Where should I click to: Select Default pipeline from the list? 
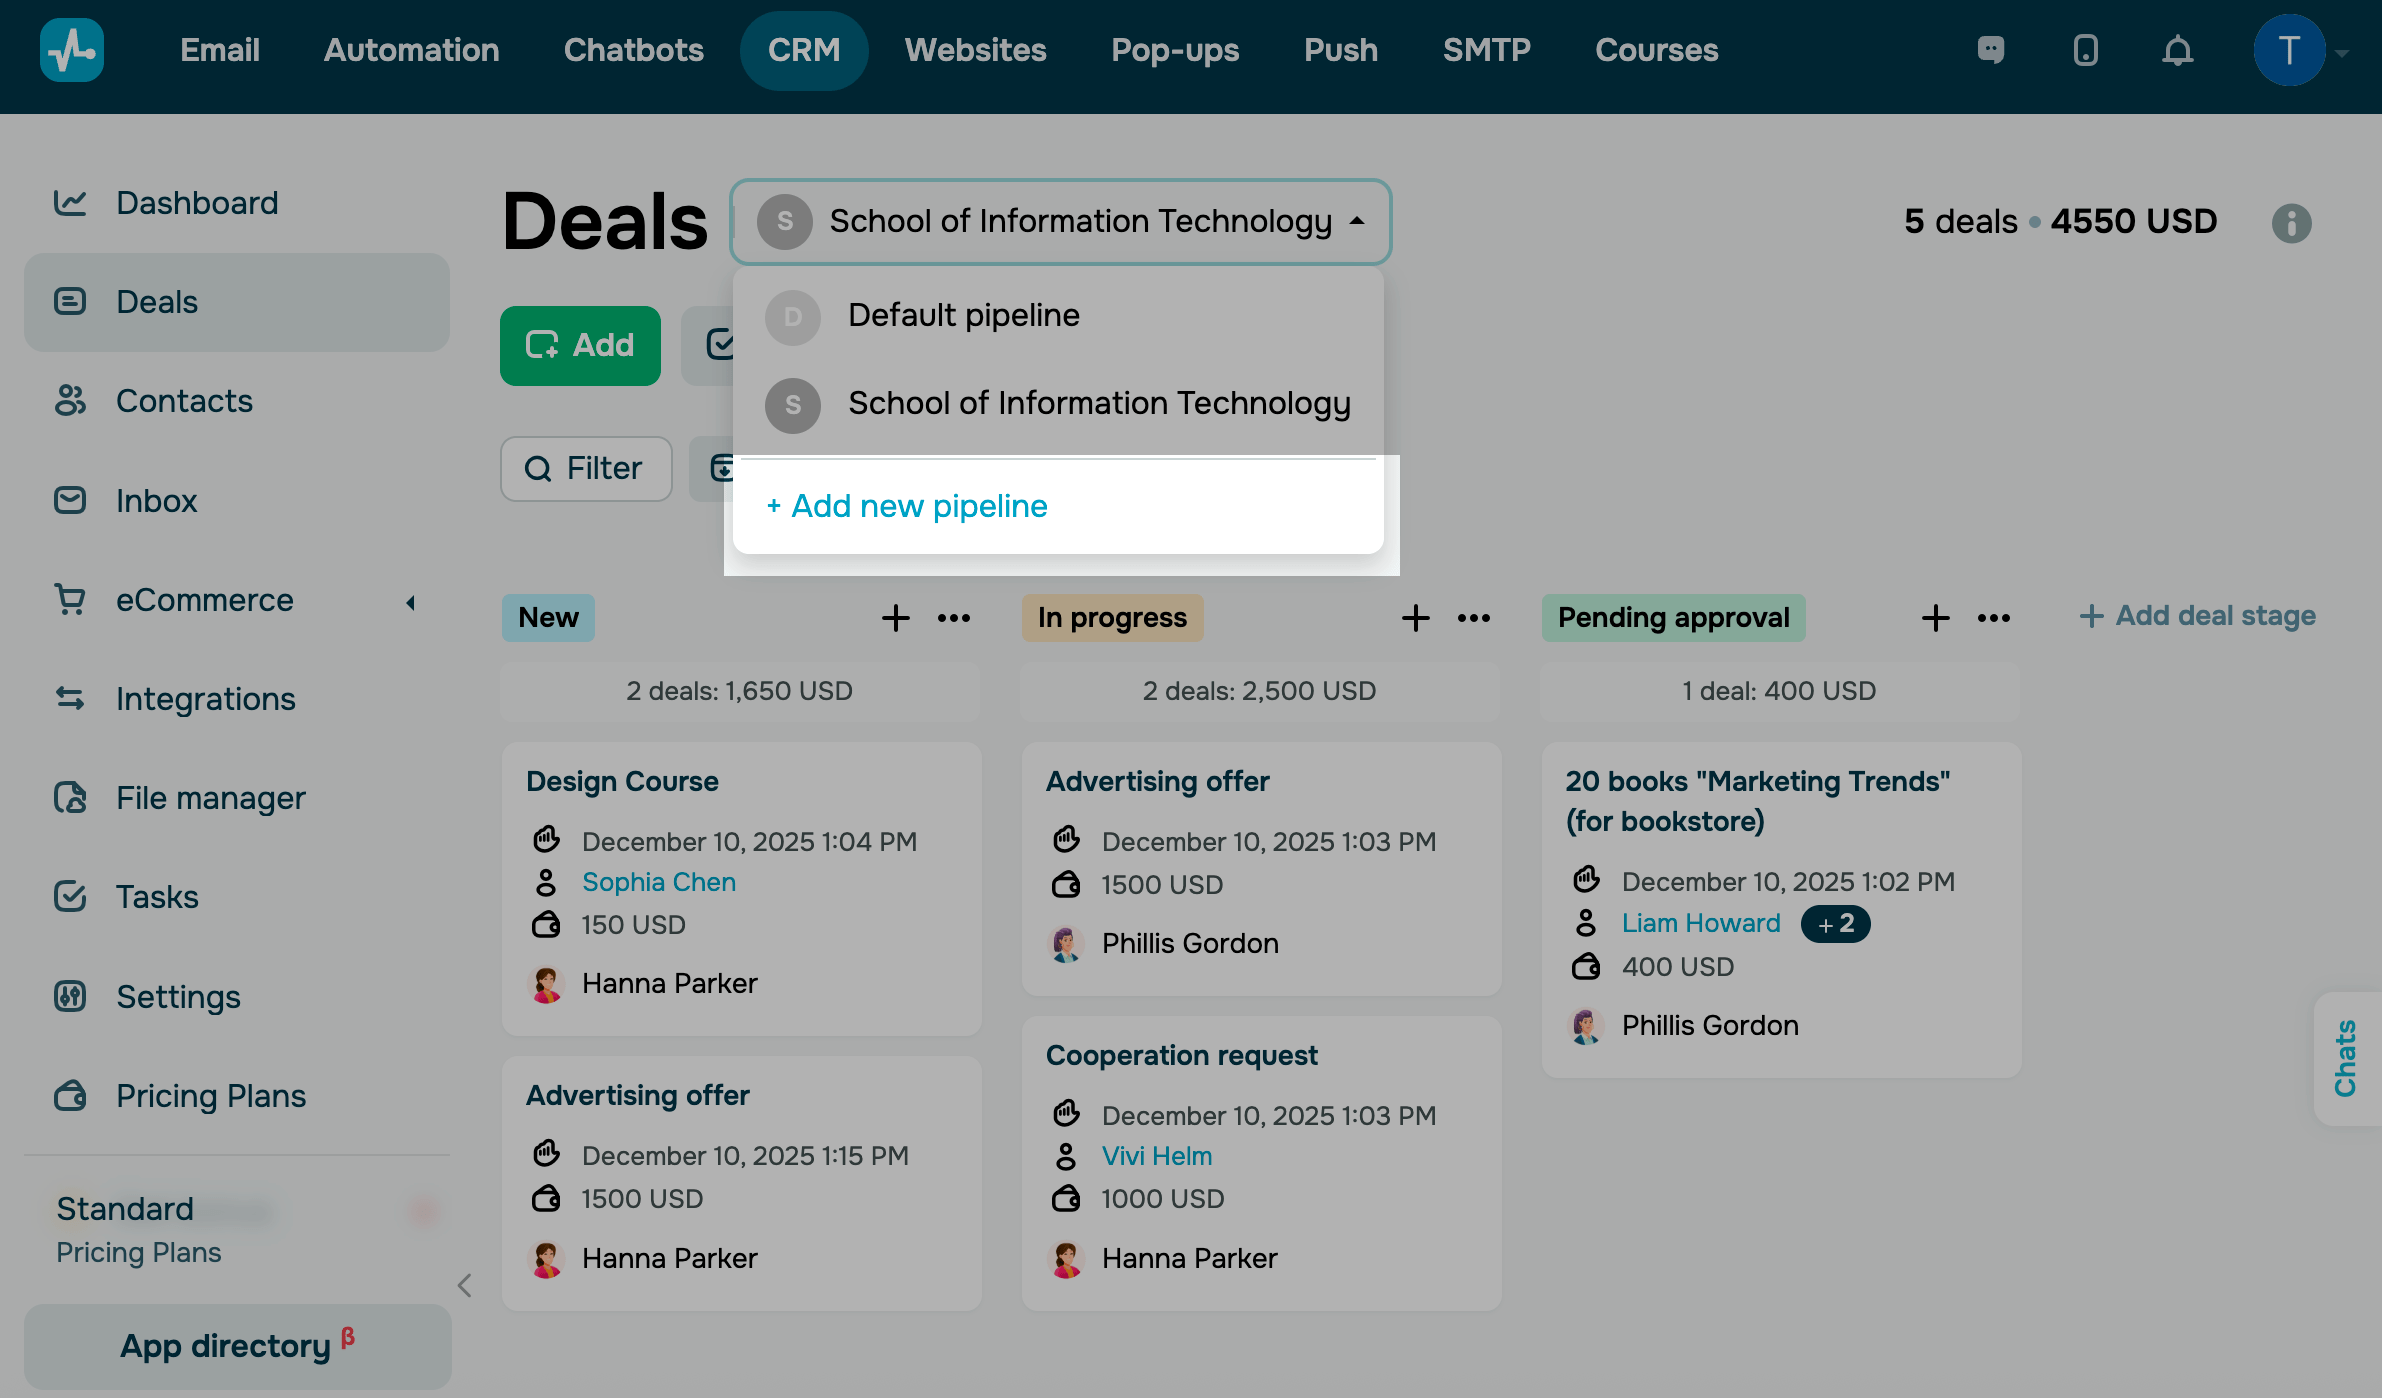[963, 316]
